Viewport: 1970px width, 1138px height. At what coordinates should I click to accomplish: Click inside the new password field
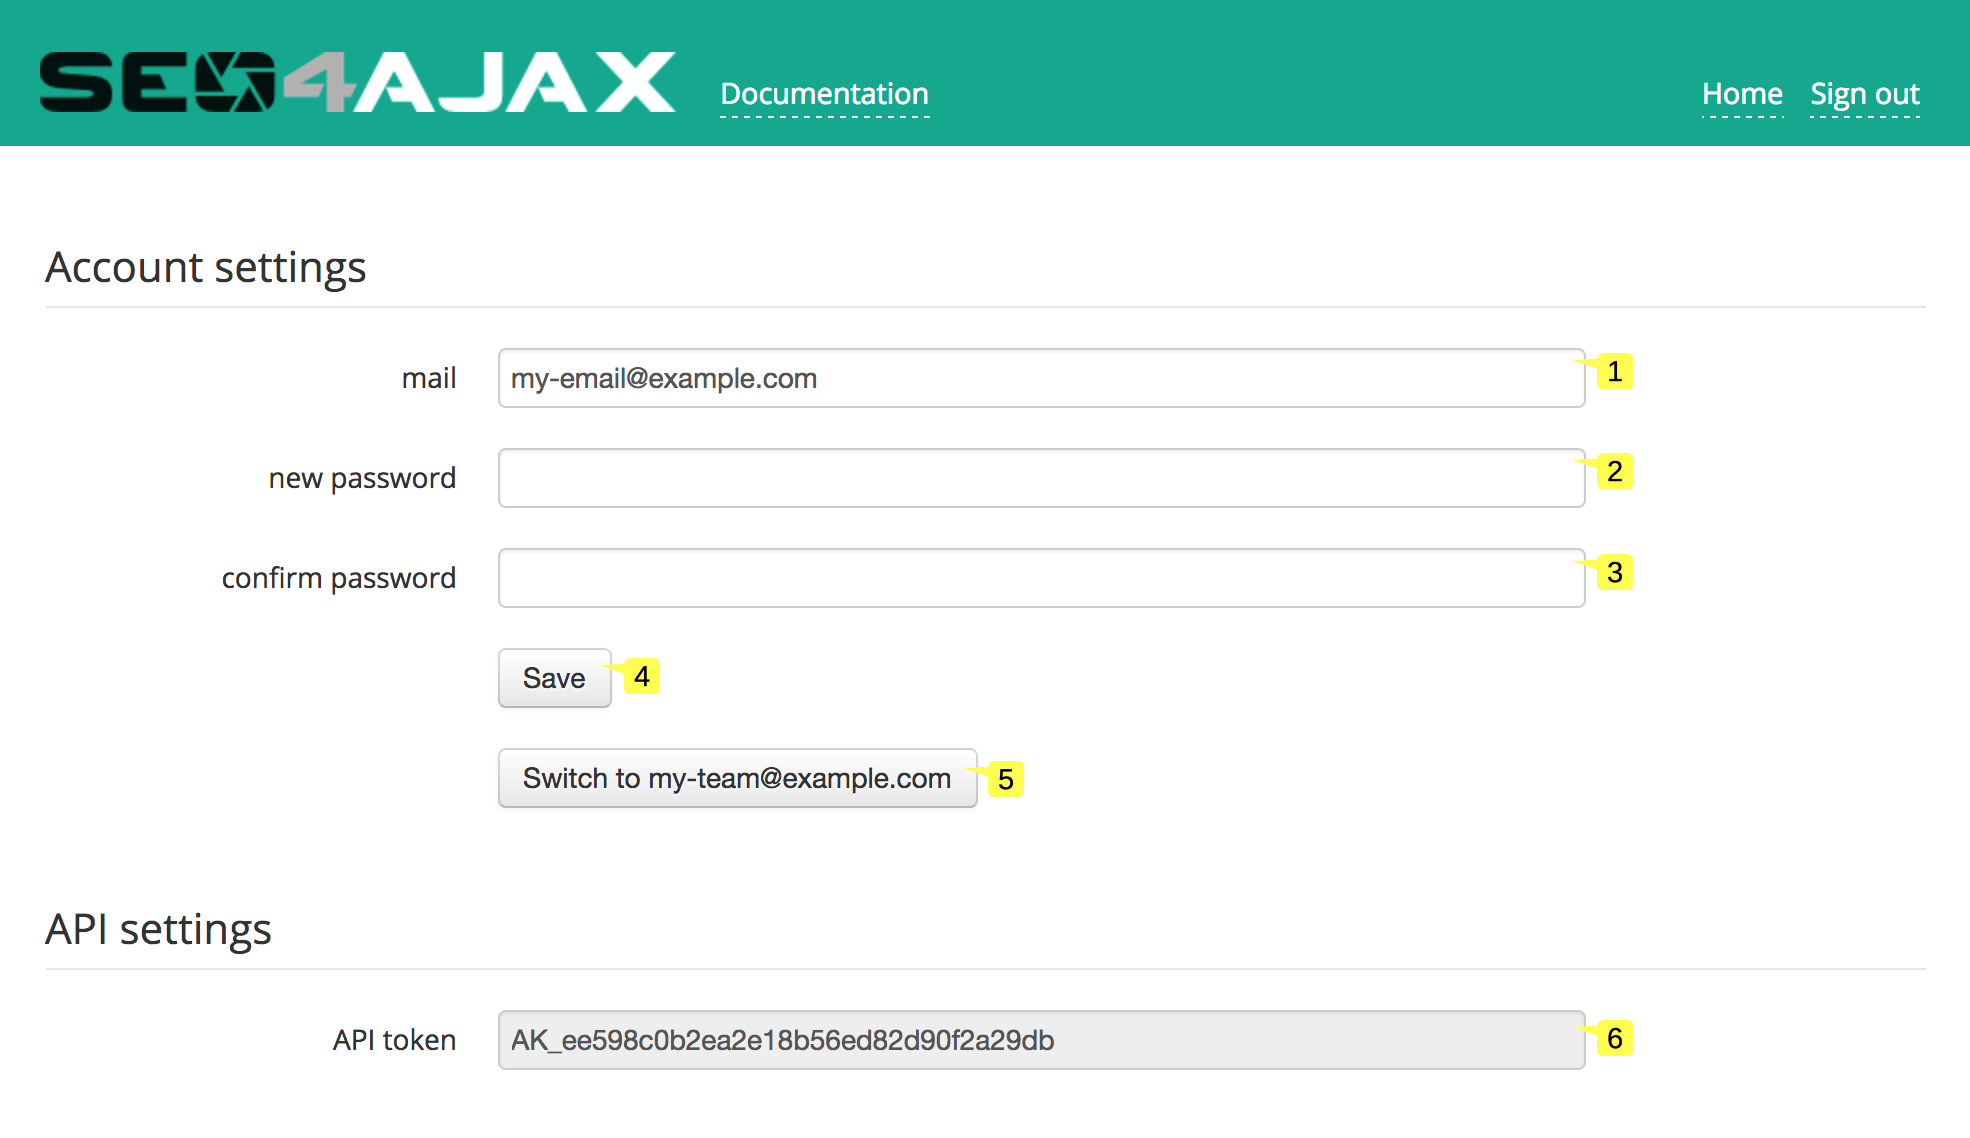click(1040, 478)
